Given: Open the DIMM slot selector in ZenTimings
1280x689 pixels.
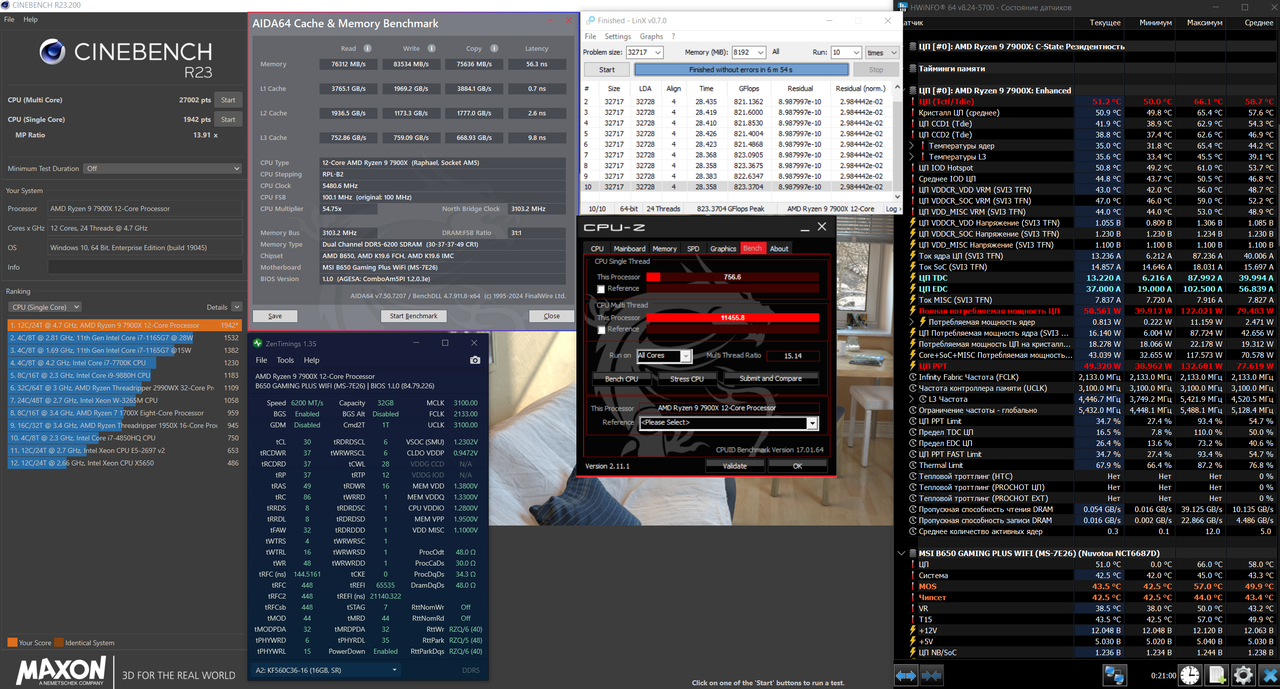Looking at the screenshot, I should (325, 670).
